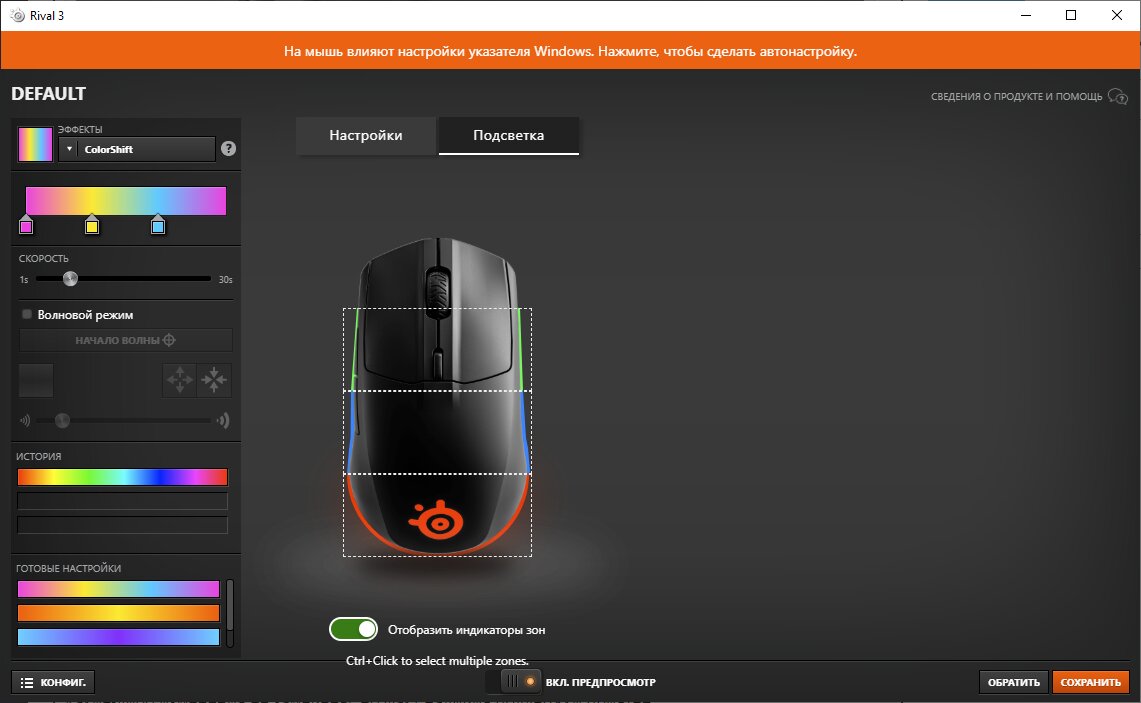Switch to the Настройки tab
The height and width of the screenshot is (703, 1141).
coord(366,135)
